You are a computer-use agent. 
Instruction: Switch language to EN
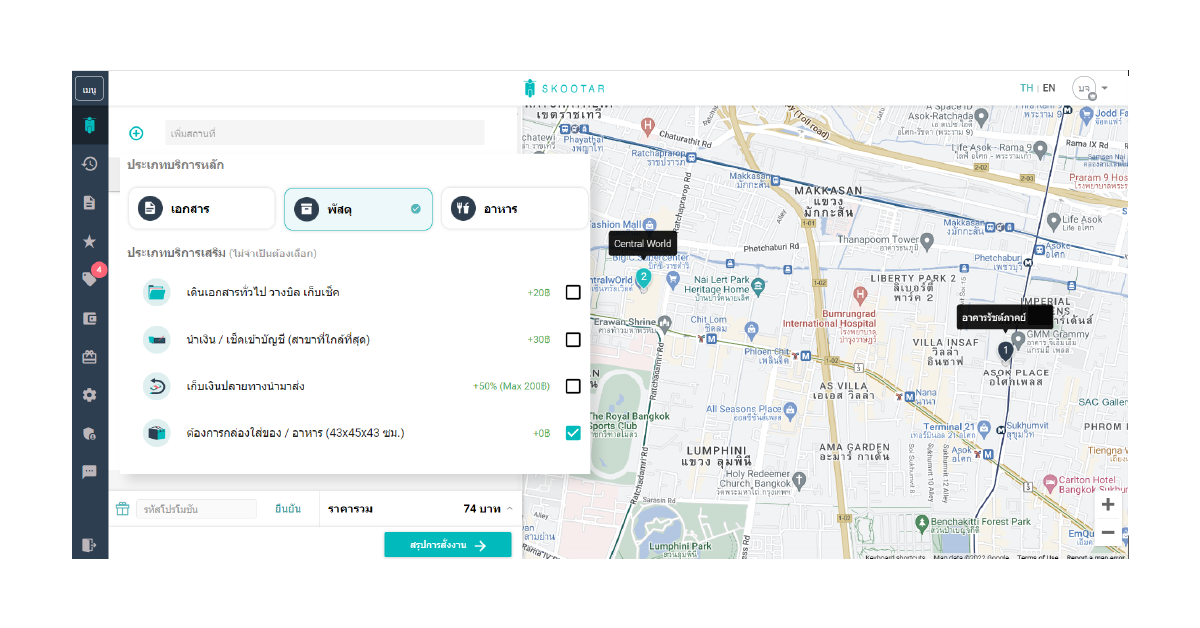pos(1049,88)
